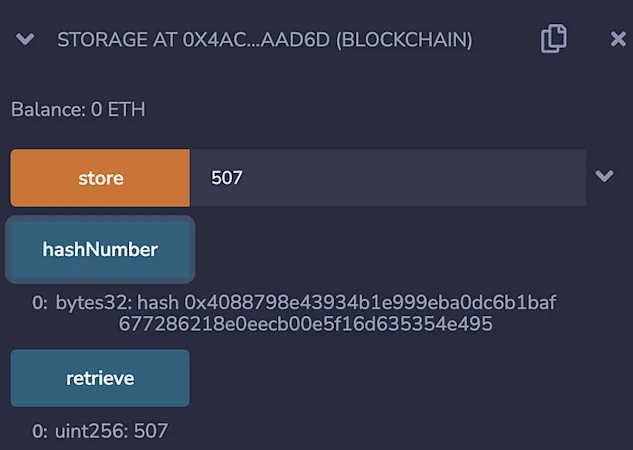Remove the deployed contract with the X icon

[x=618, y=39]
